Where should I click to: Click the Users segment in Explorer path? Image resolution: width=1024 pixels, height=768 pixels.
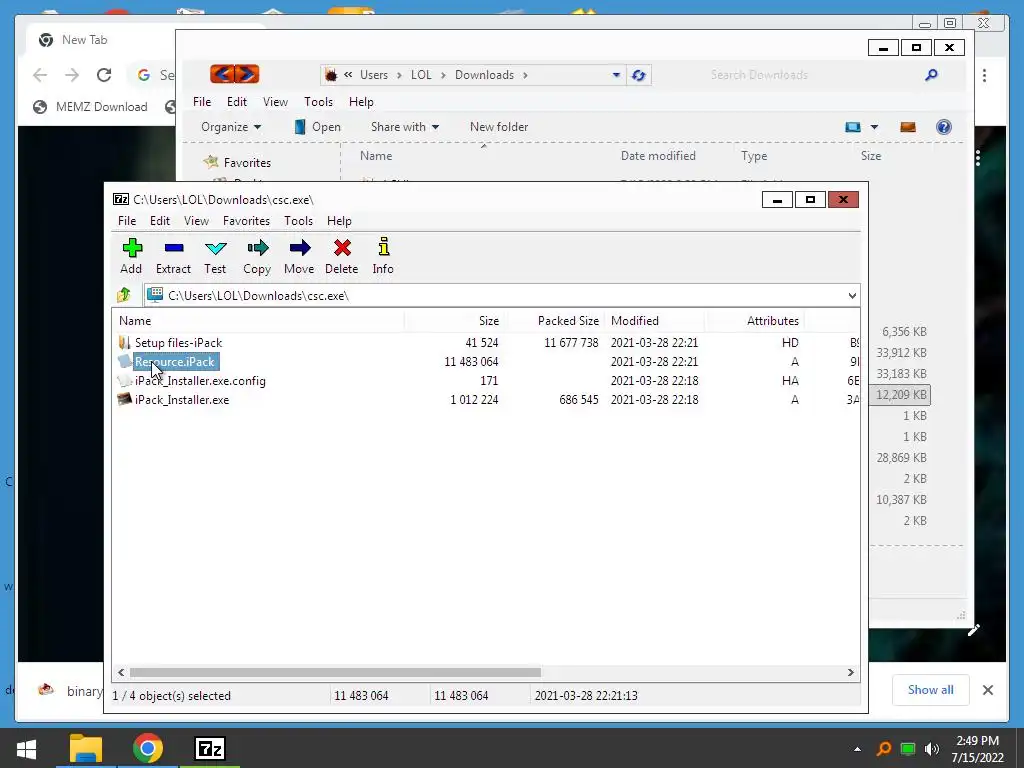pos(374,75)
